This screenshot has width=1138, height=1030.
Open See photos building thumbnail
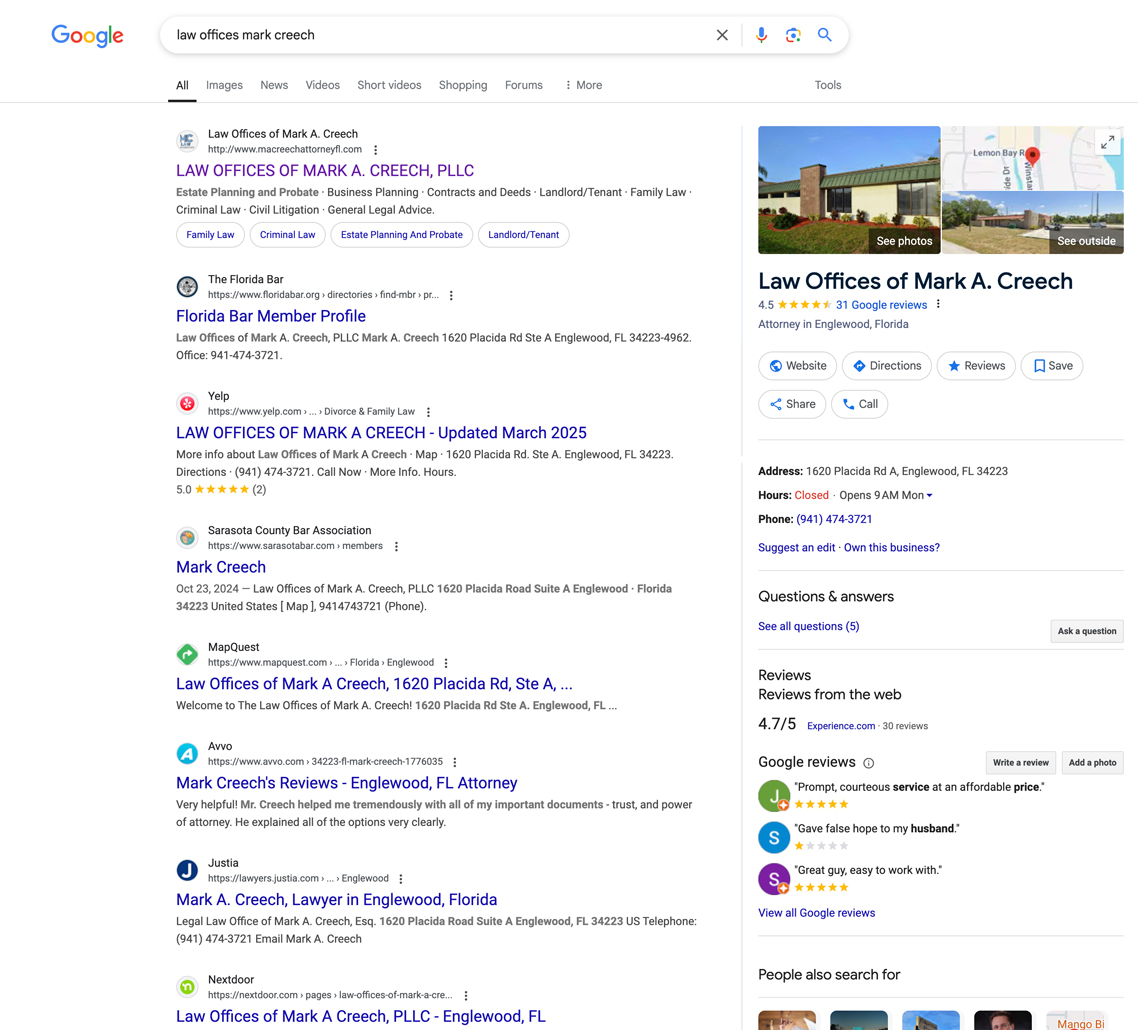click(849, 190)
